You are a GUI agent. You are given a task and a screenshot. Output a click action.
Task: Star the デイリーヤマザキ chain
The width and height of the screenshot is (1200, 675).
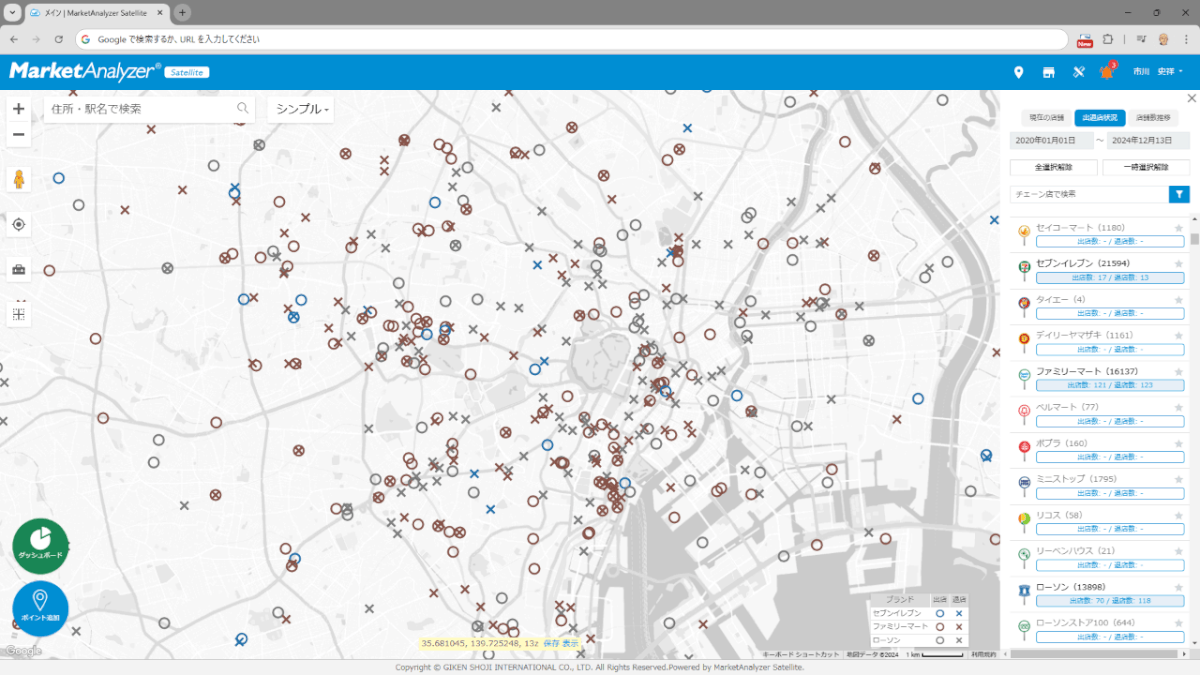1179,338
